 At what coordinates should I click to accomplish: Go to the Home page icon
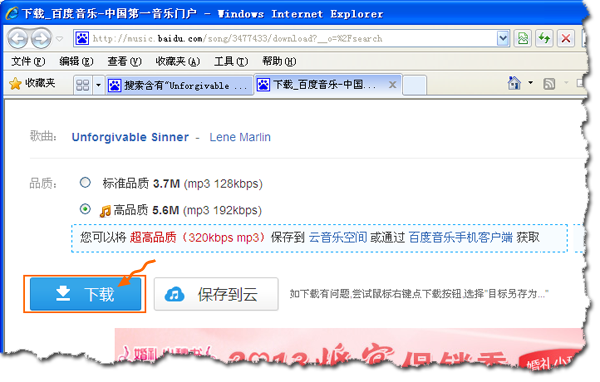[514, 83]
